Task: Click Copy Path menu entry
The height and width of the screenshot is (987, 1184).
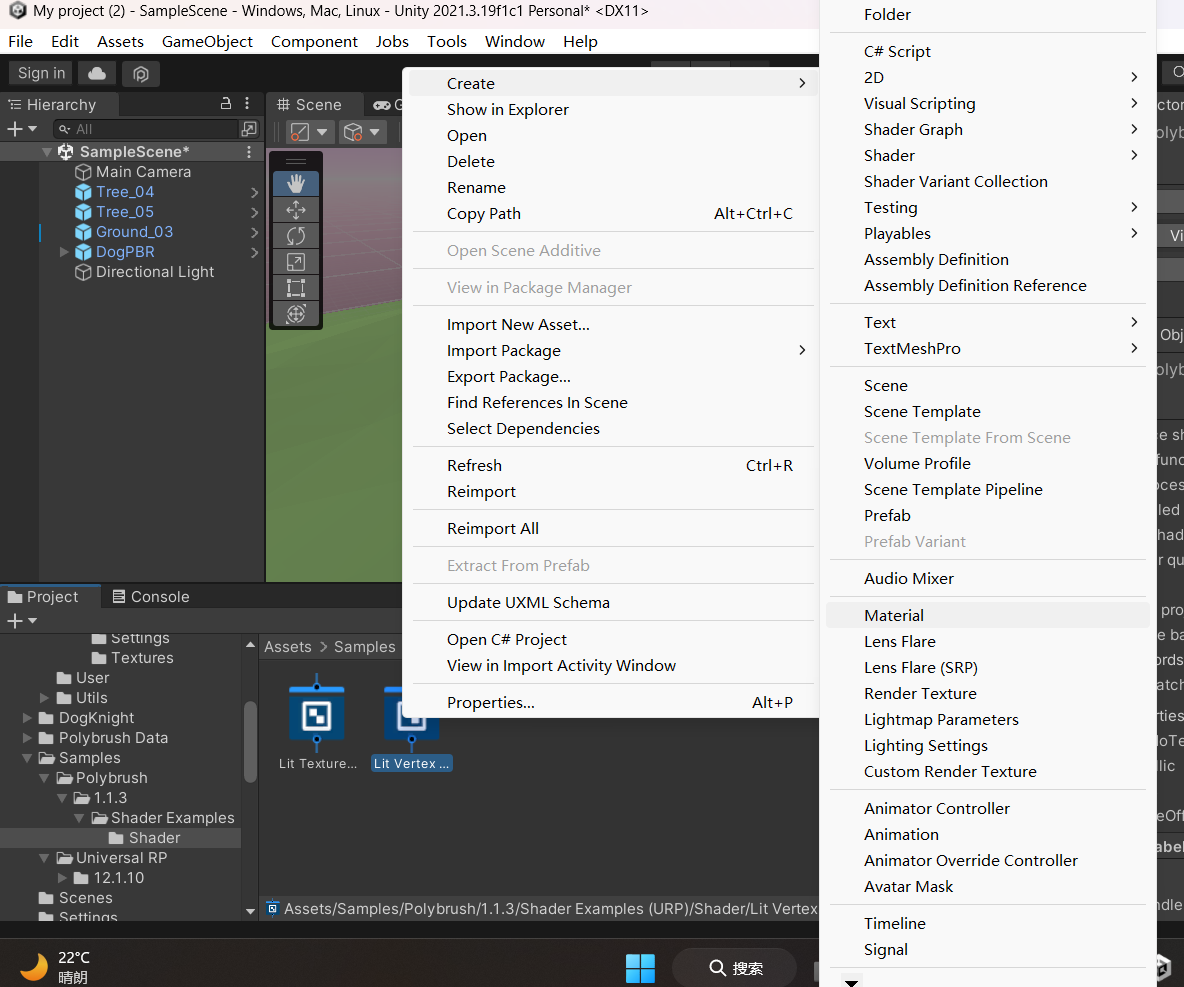Action: 613,214
